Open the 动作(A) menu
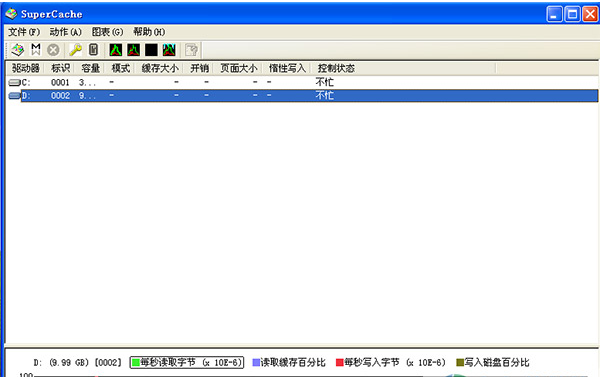Screen dimensions: 601x377 [x=66, y=32]
